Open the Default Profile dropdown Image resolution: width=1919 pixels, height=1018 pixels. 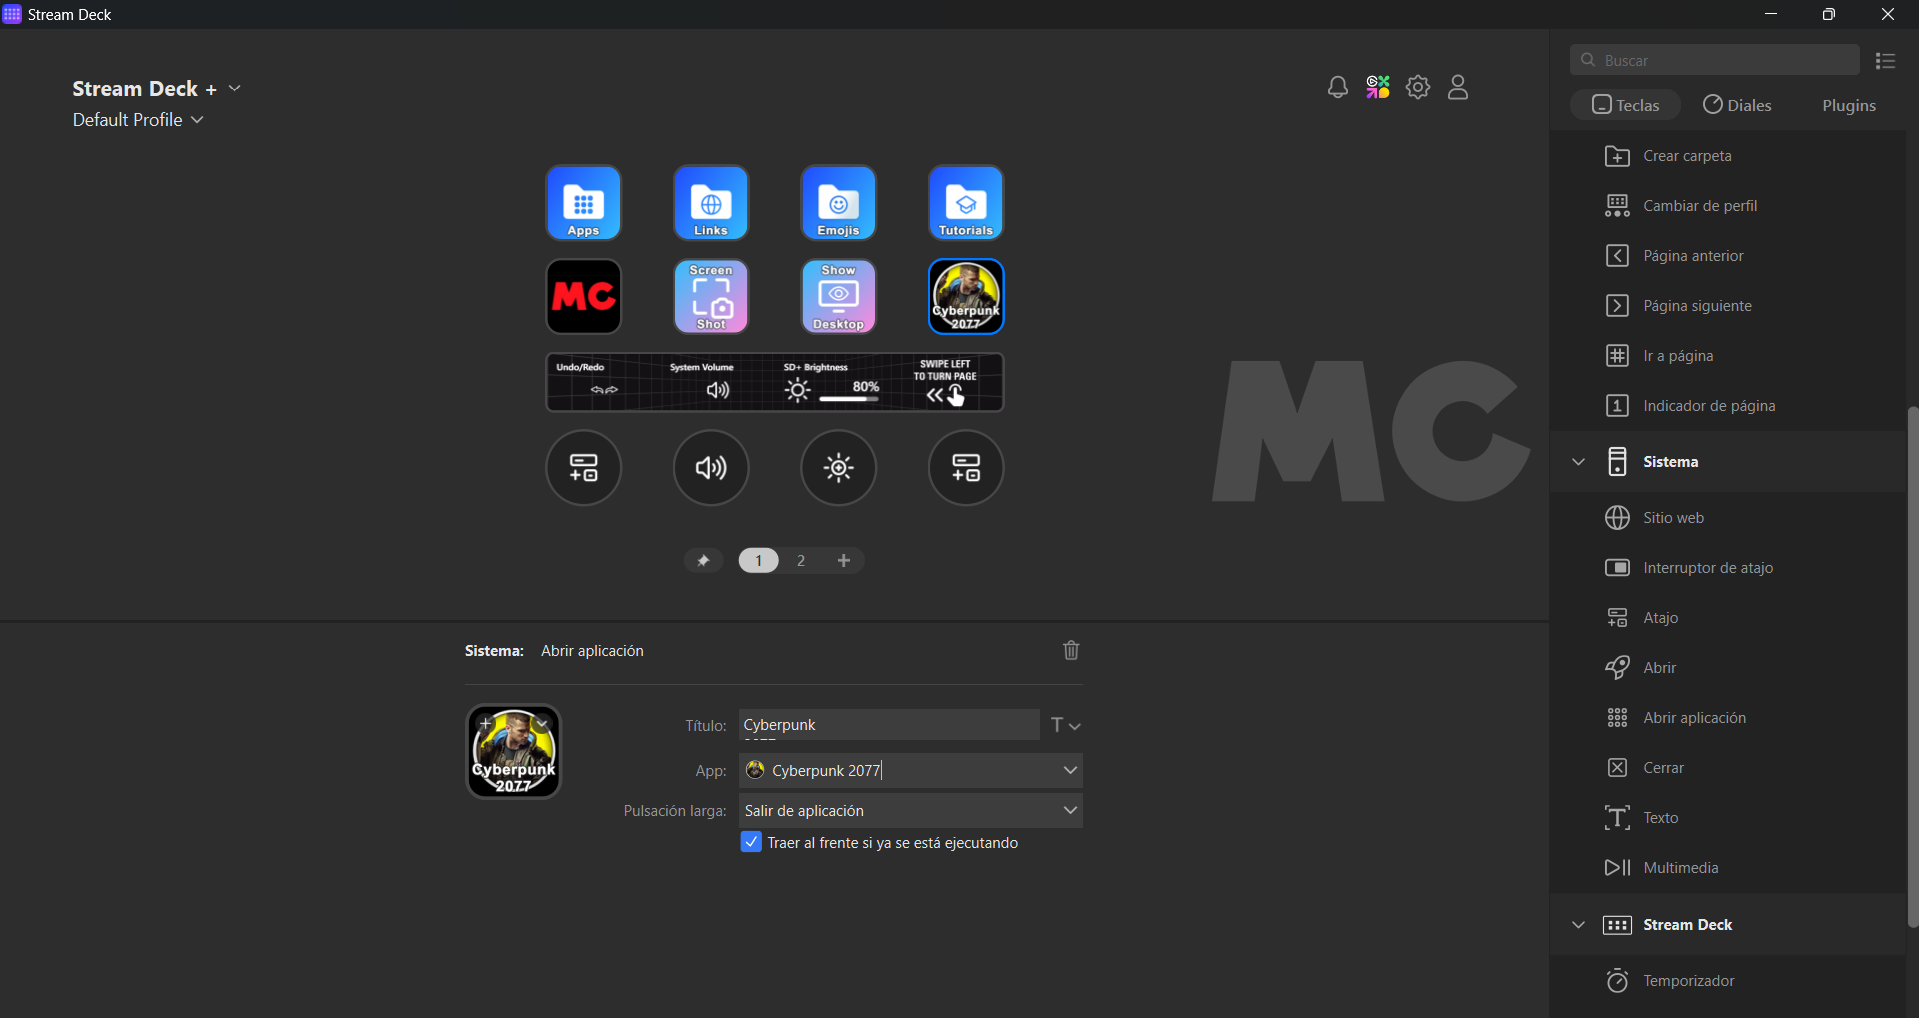138,120
